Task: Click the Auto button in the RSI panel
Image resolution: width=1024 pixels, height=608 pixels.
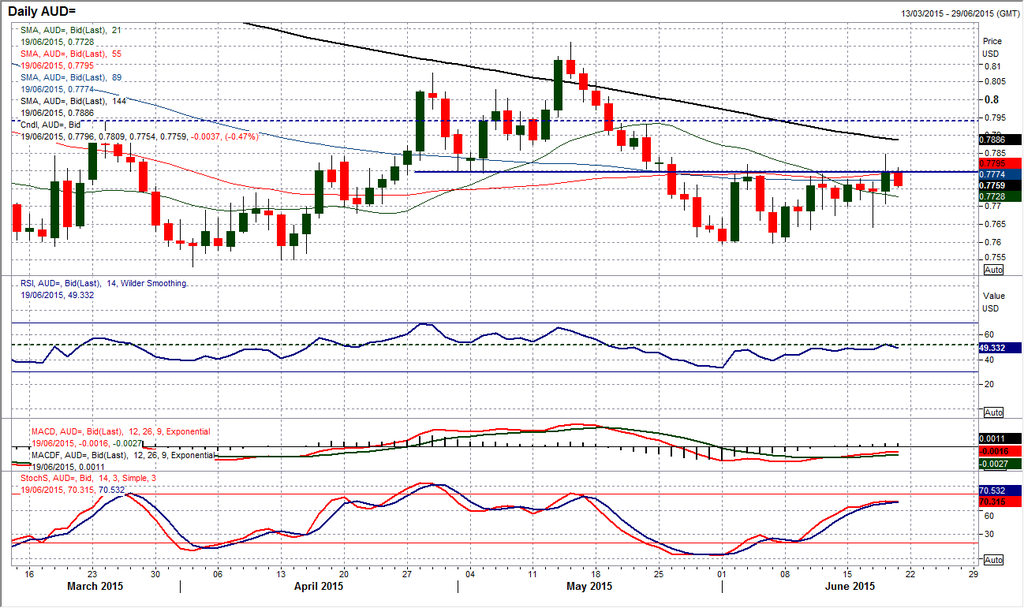Action: (993, 413)
